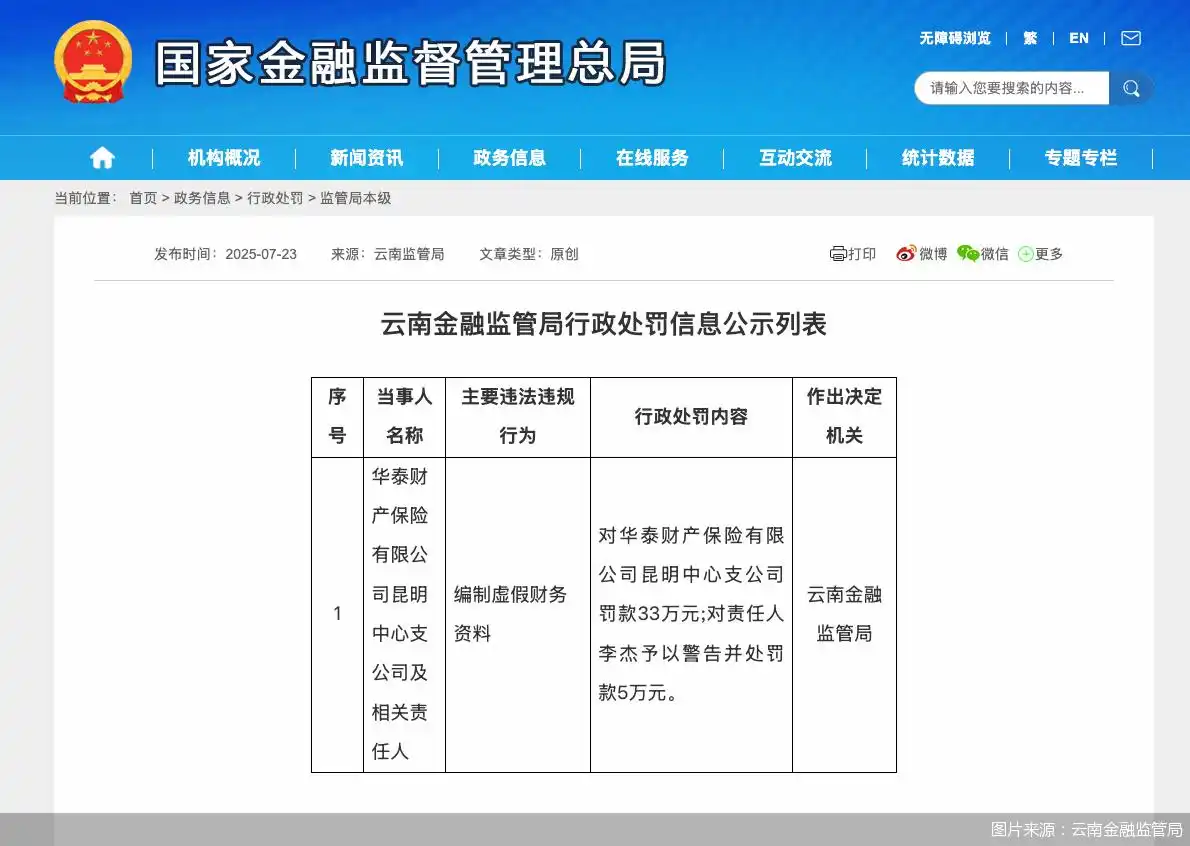Focus the search input field
The width and height of the screenshot is (1190, 846).
(x=1012, y=88)
